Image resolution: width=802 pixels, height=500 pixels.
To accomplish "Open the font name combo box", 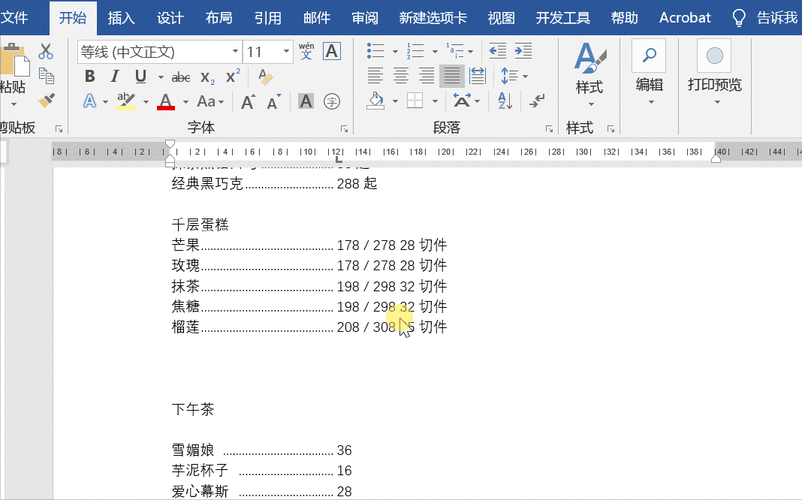I will pos(159,52).
